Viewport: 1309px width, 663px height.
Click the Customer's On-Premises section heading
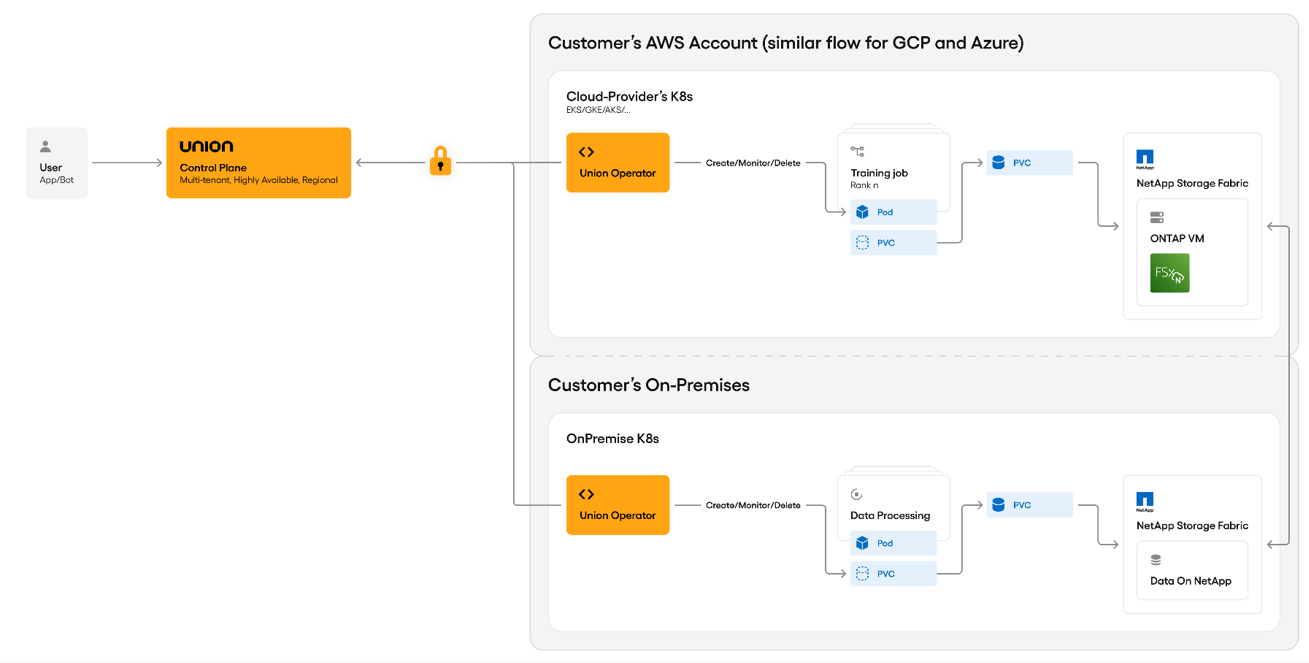(648, 384)
